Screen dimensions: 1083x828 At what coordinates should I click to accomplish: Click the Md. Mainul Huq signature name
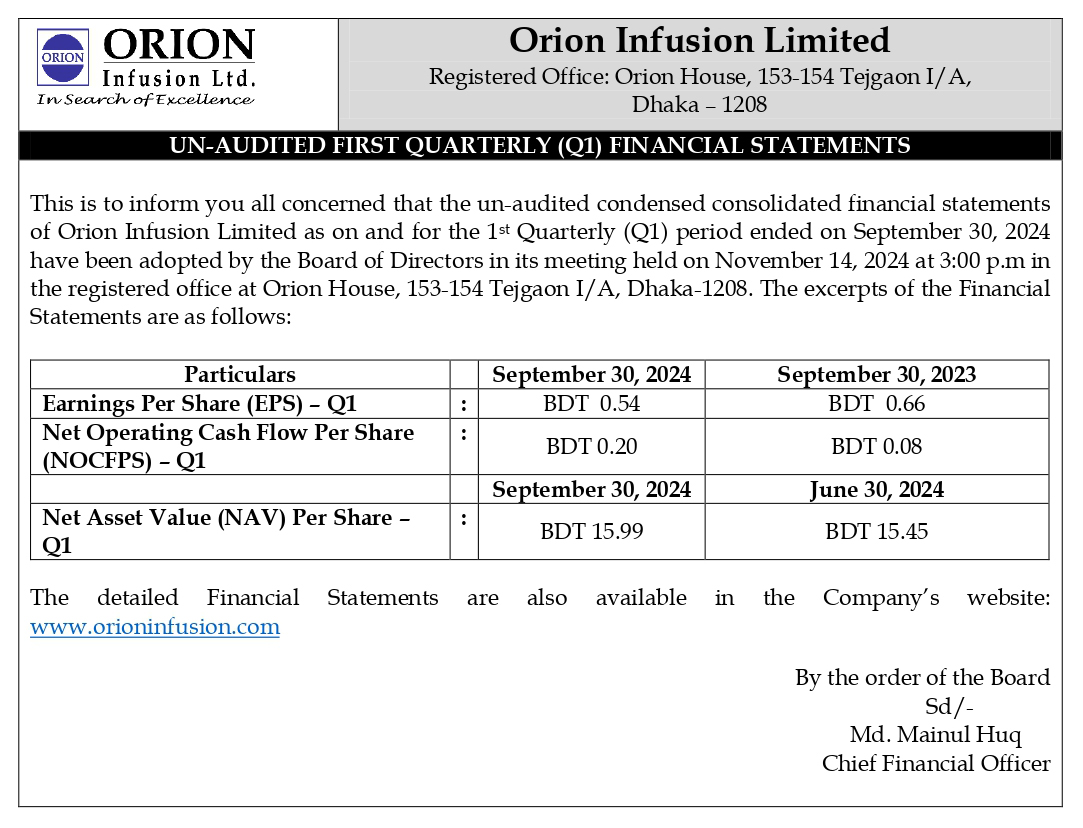point(935,735)
